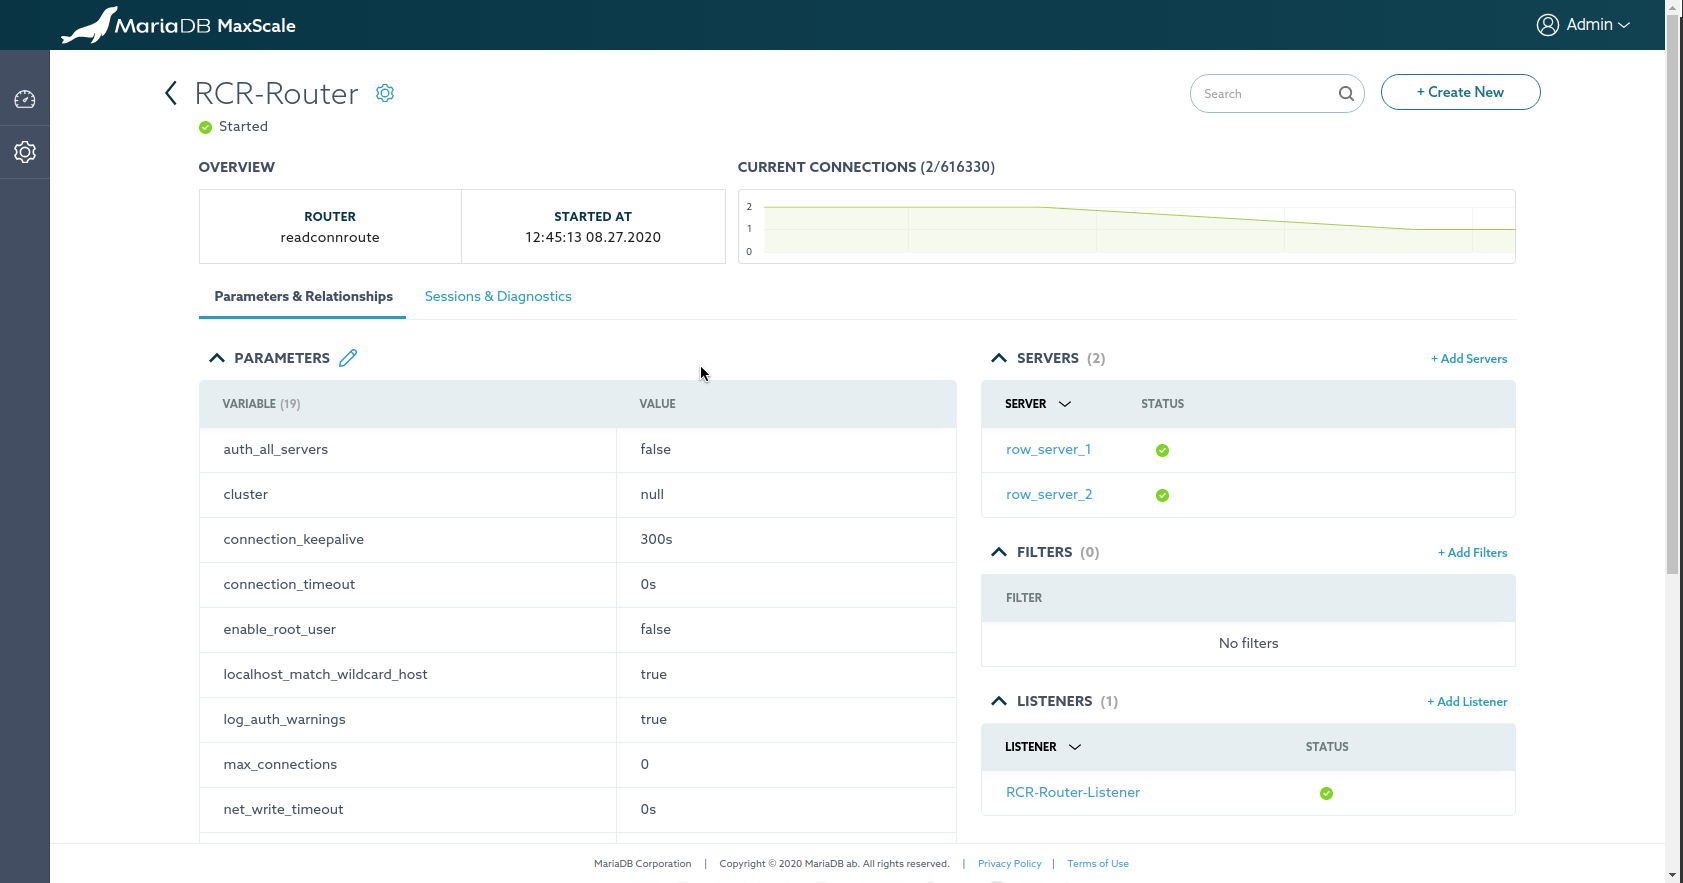Screen dimensions: 1683x883
Task: Select the Parameters & Relationships tab
Action: [303, 296]
